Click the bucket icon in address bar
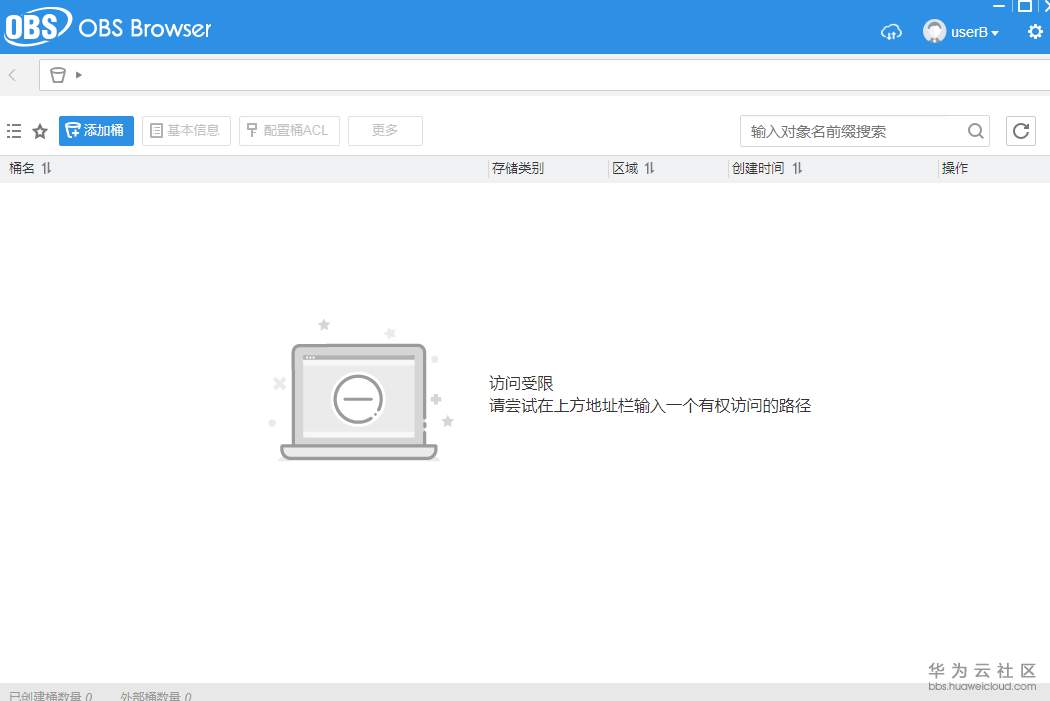Viewport: 1050px width, 701px height. (58, 75)
